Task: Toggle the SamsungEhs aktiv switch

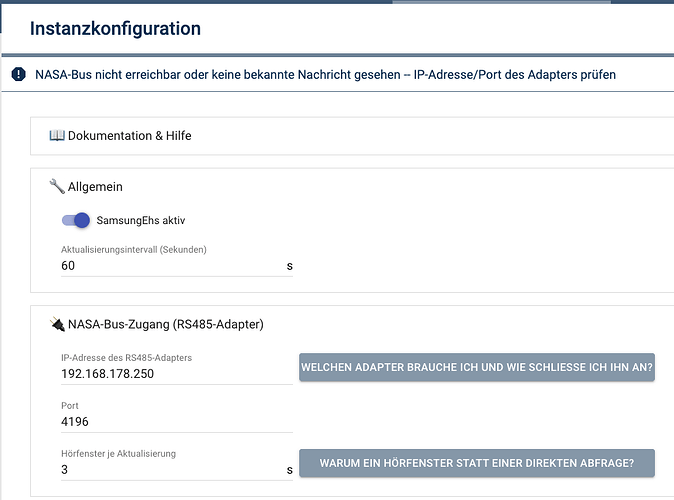Action: click(x=76, y=220)
